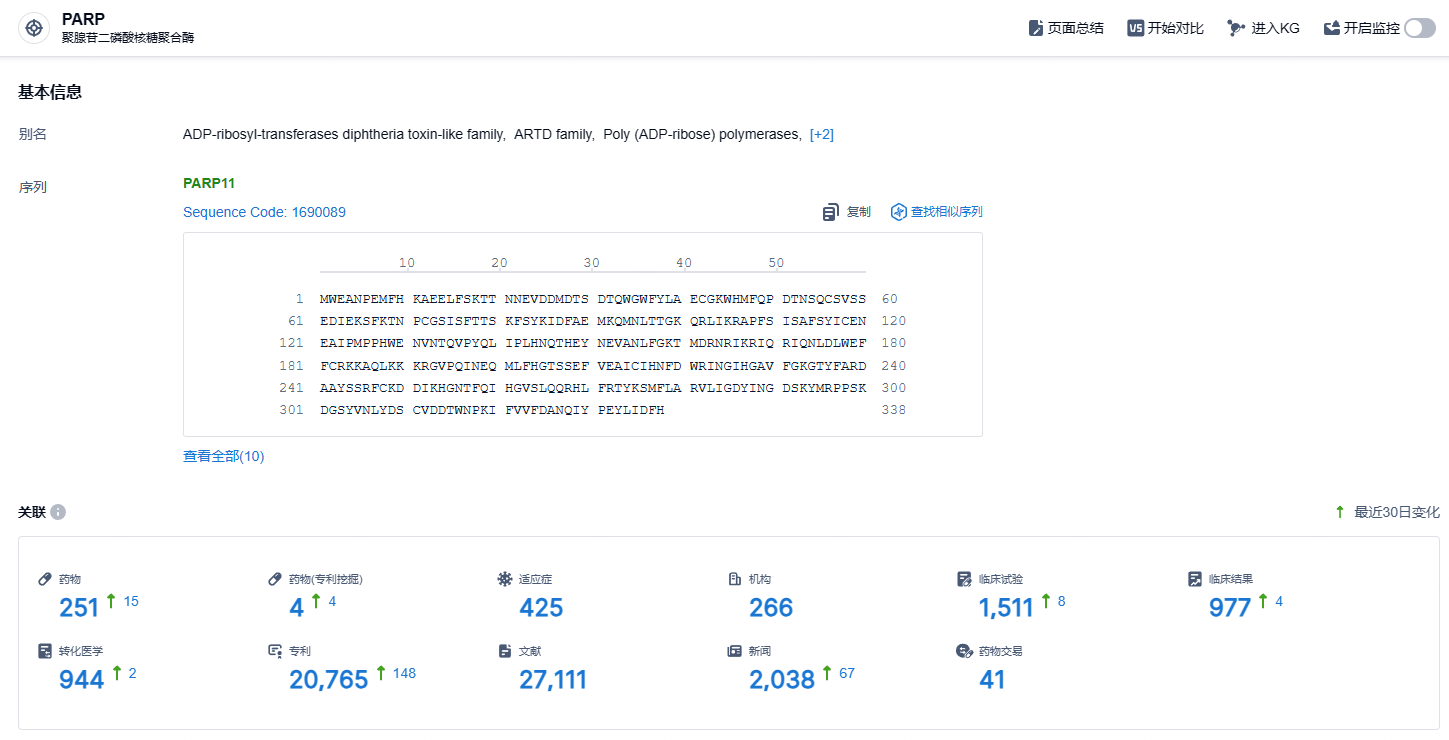Click the 8 increase beside clinical trials
This screenshot has height=740, width=1449.
click(x=1061, y=601)
